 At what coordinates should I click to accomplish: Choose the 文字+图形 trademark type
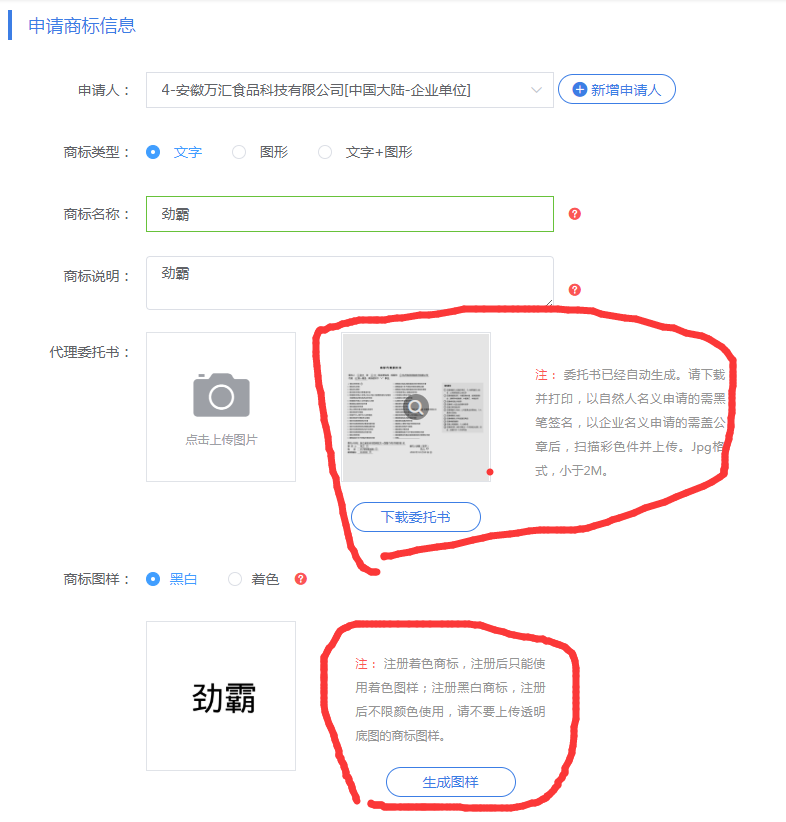point(325,152)
